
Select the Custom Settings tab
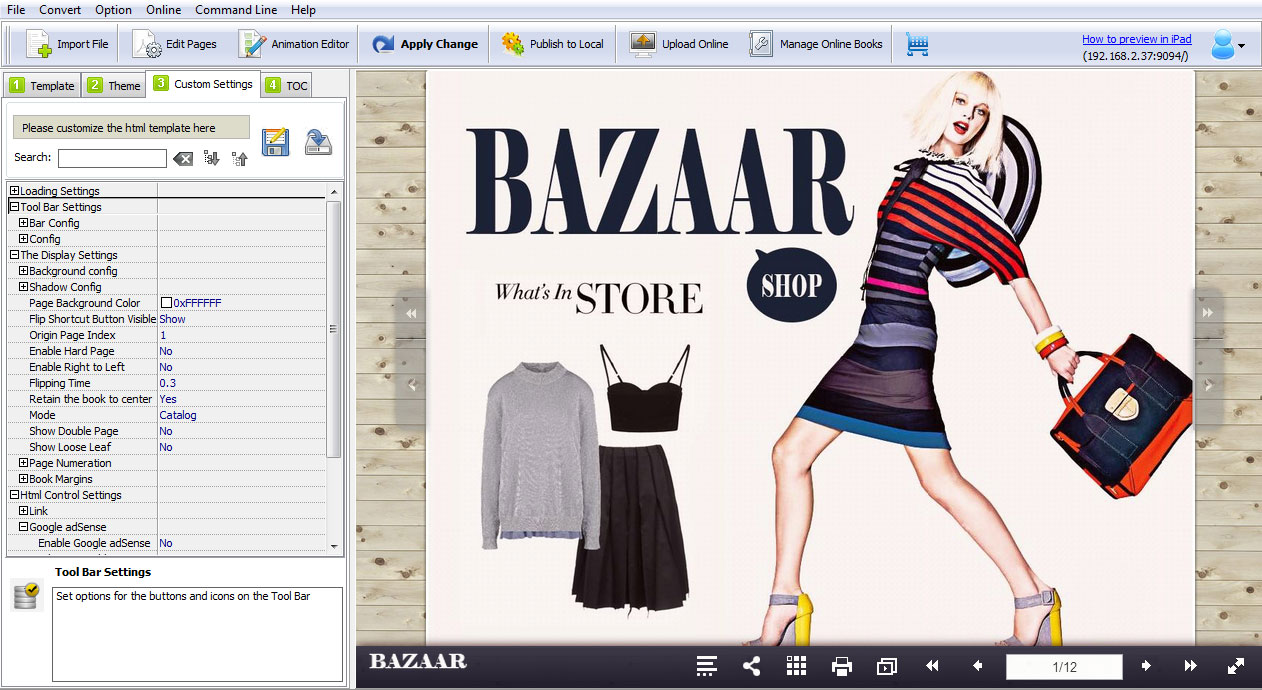[203, 84]
